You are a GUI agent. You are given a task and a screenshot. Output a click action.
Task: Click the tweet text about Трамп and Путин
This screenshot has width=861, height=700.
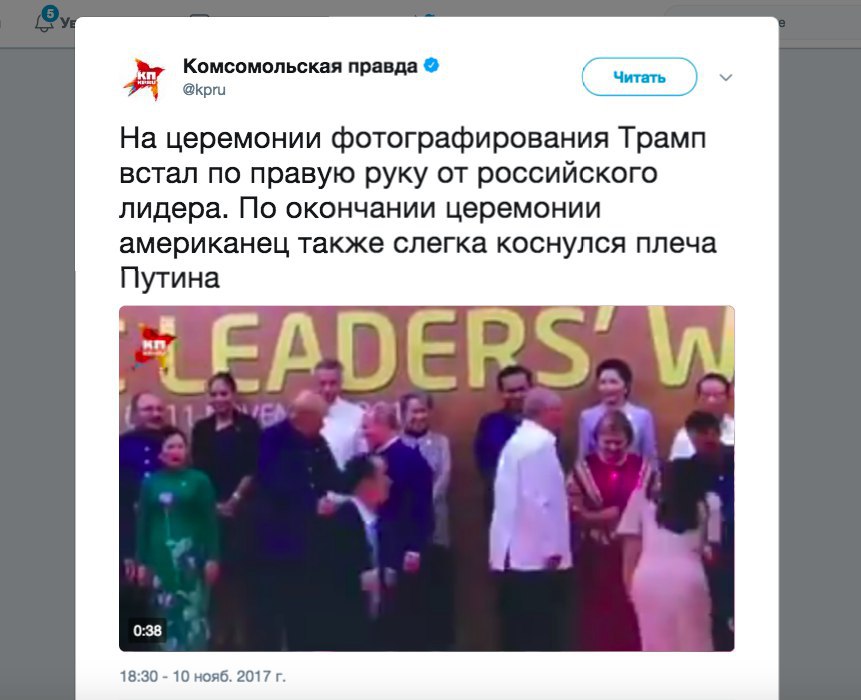coord(417,208)
